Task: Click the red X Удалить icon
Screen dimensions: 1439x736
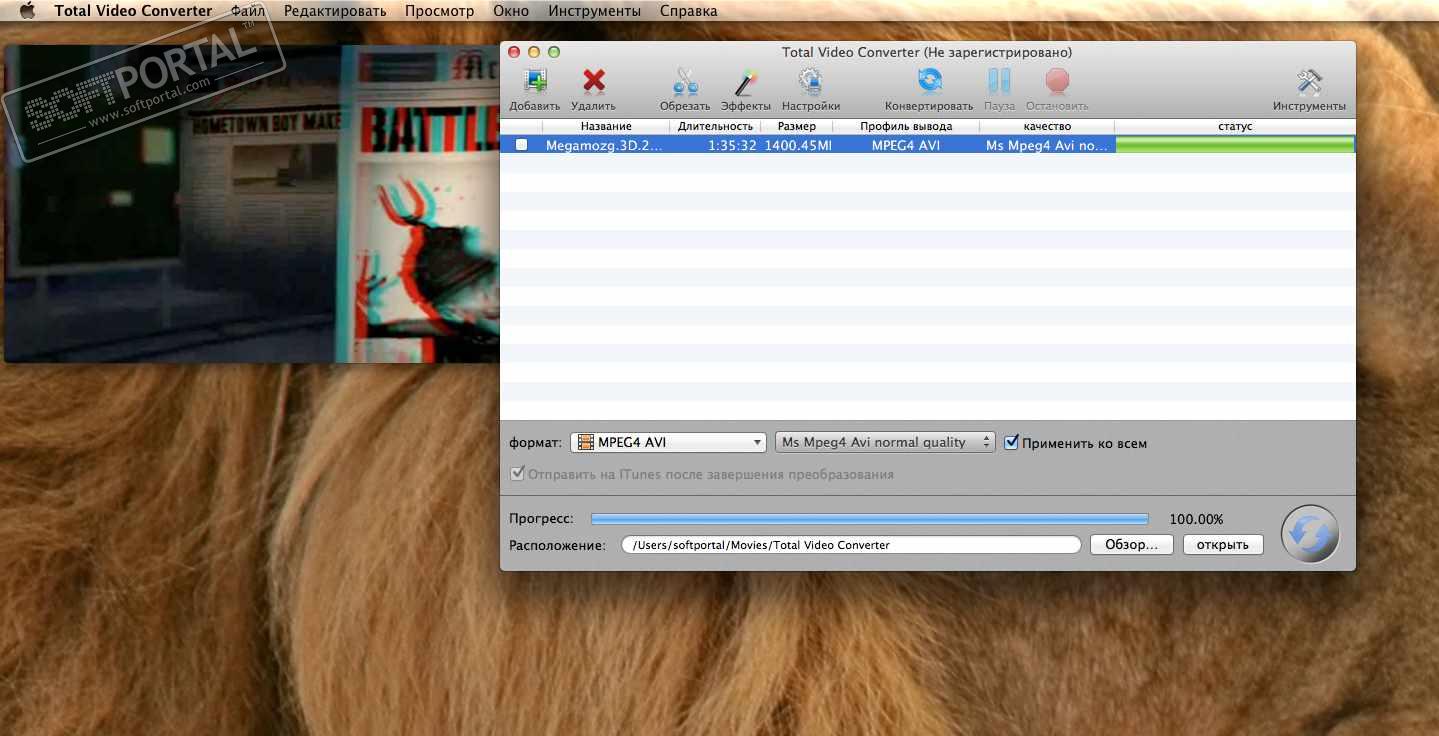Action: pyautogui.click(x=594, y=81)
